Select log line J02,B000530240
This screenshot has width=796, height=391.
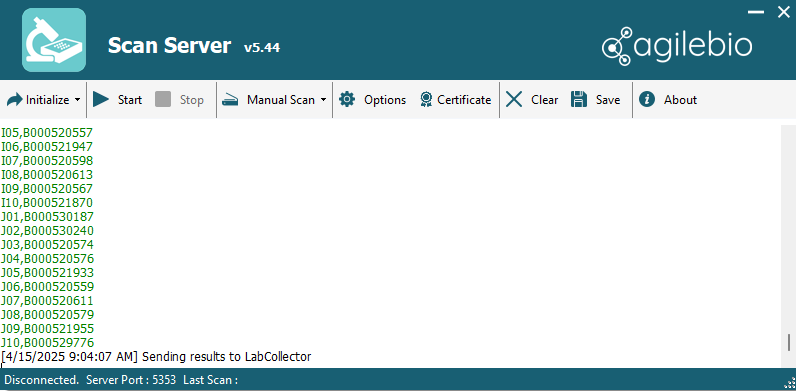47,231
